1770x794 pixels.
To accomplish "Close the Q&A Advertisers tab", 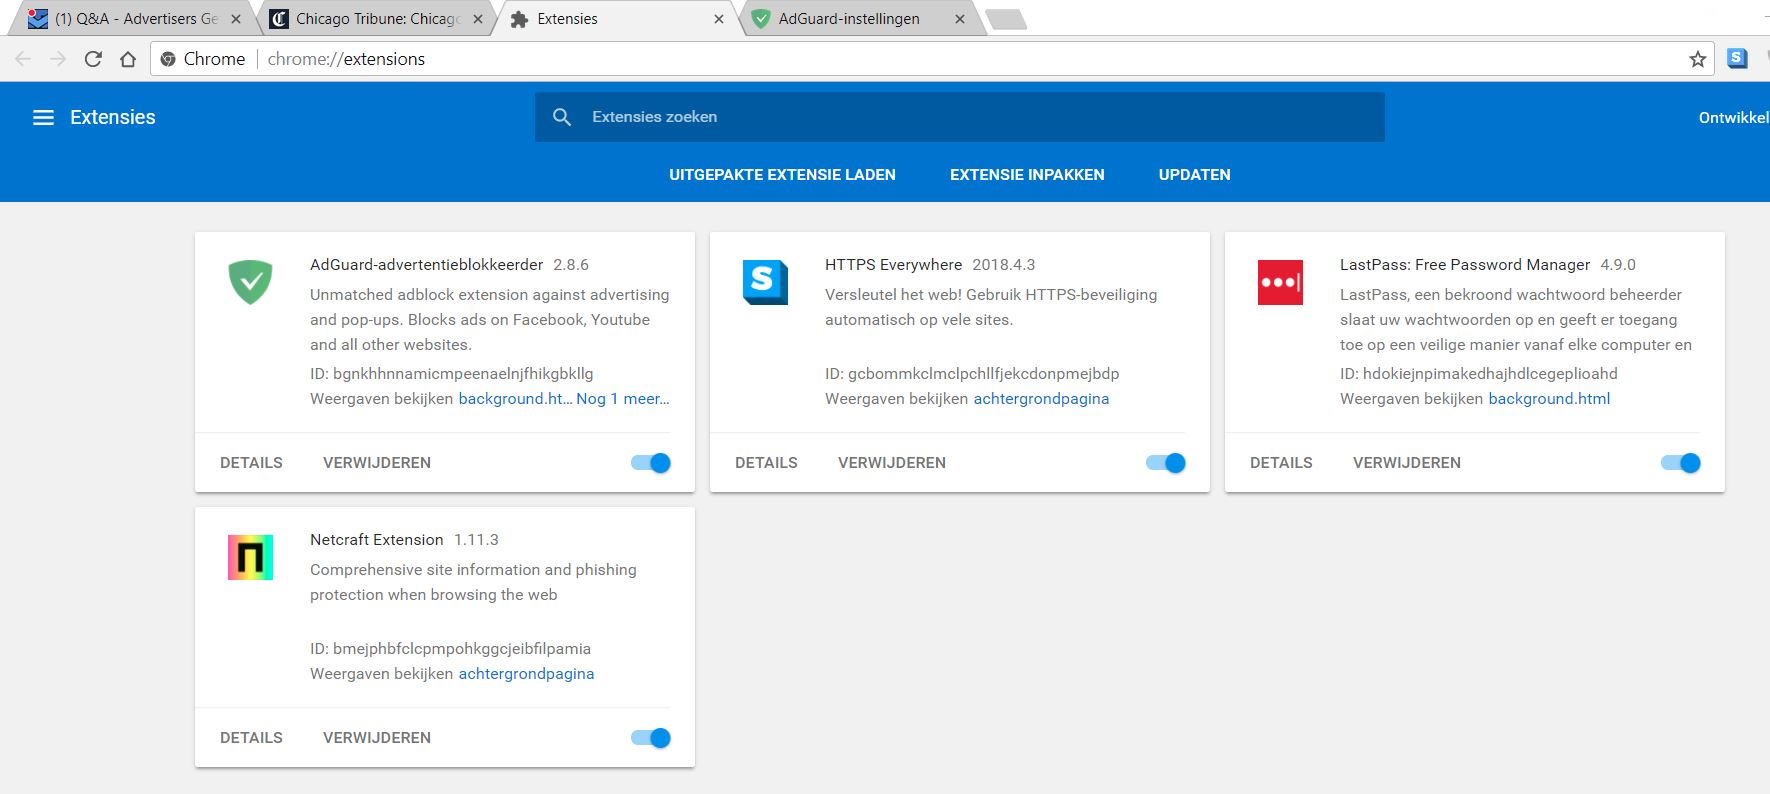I will (236, 19).
